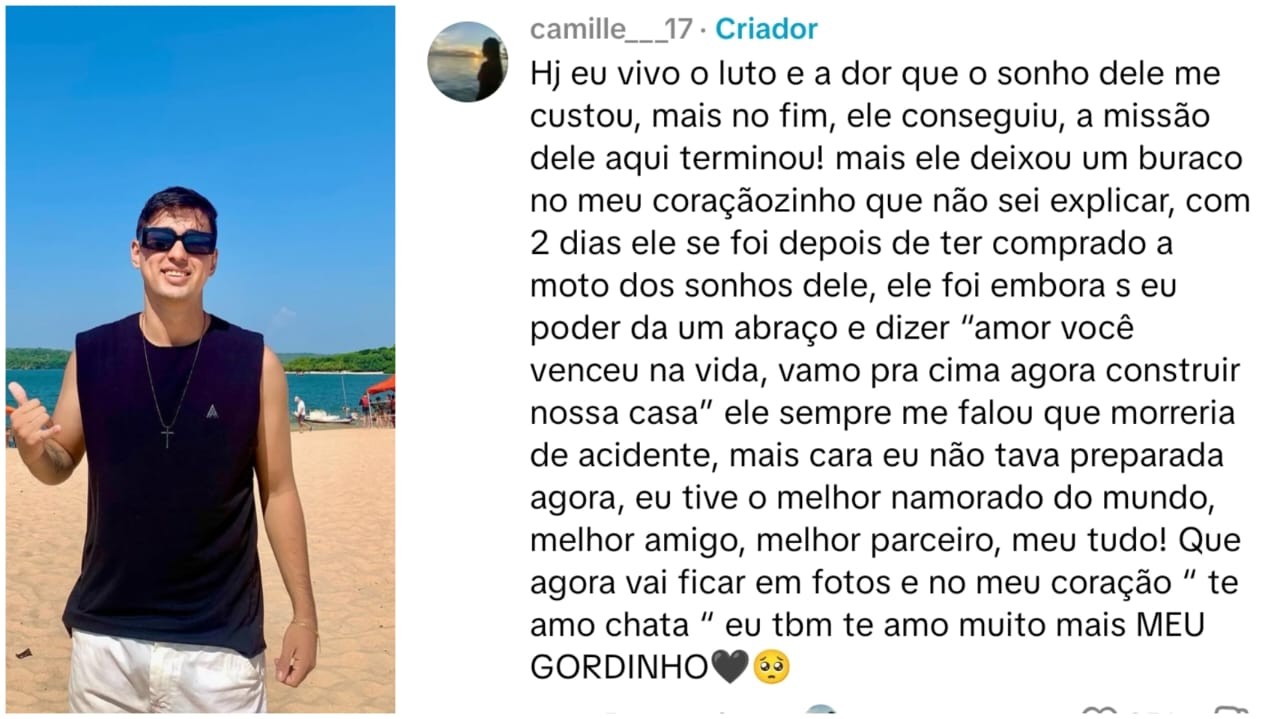Click the camille___17 username
The image size is (1280, 719).
[x=611, y=29]
